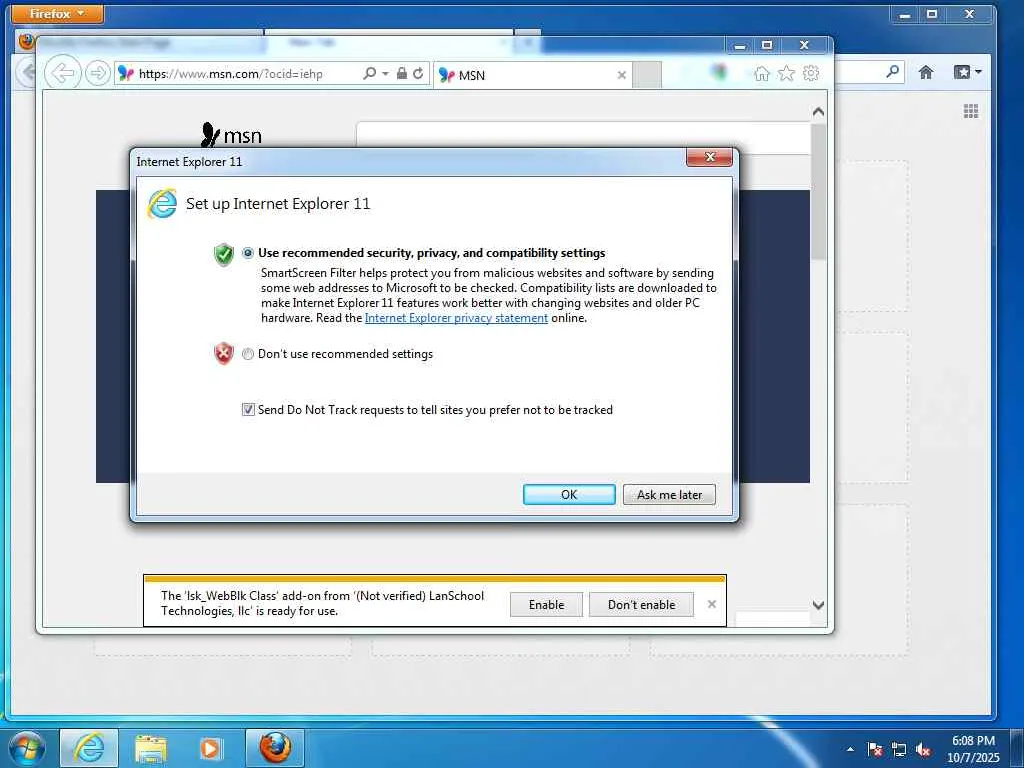
Task: Click the IE Home icon
Action: (761, 74)
